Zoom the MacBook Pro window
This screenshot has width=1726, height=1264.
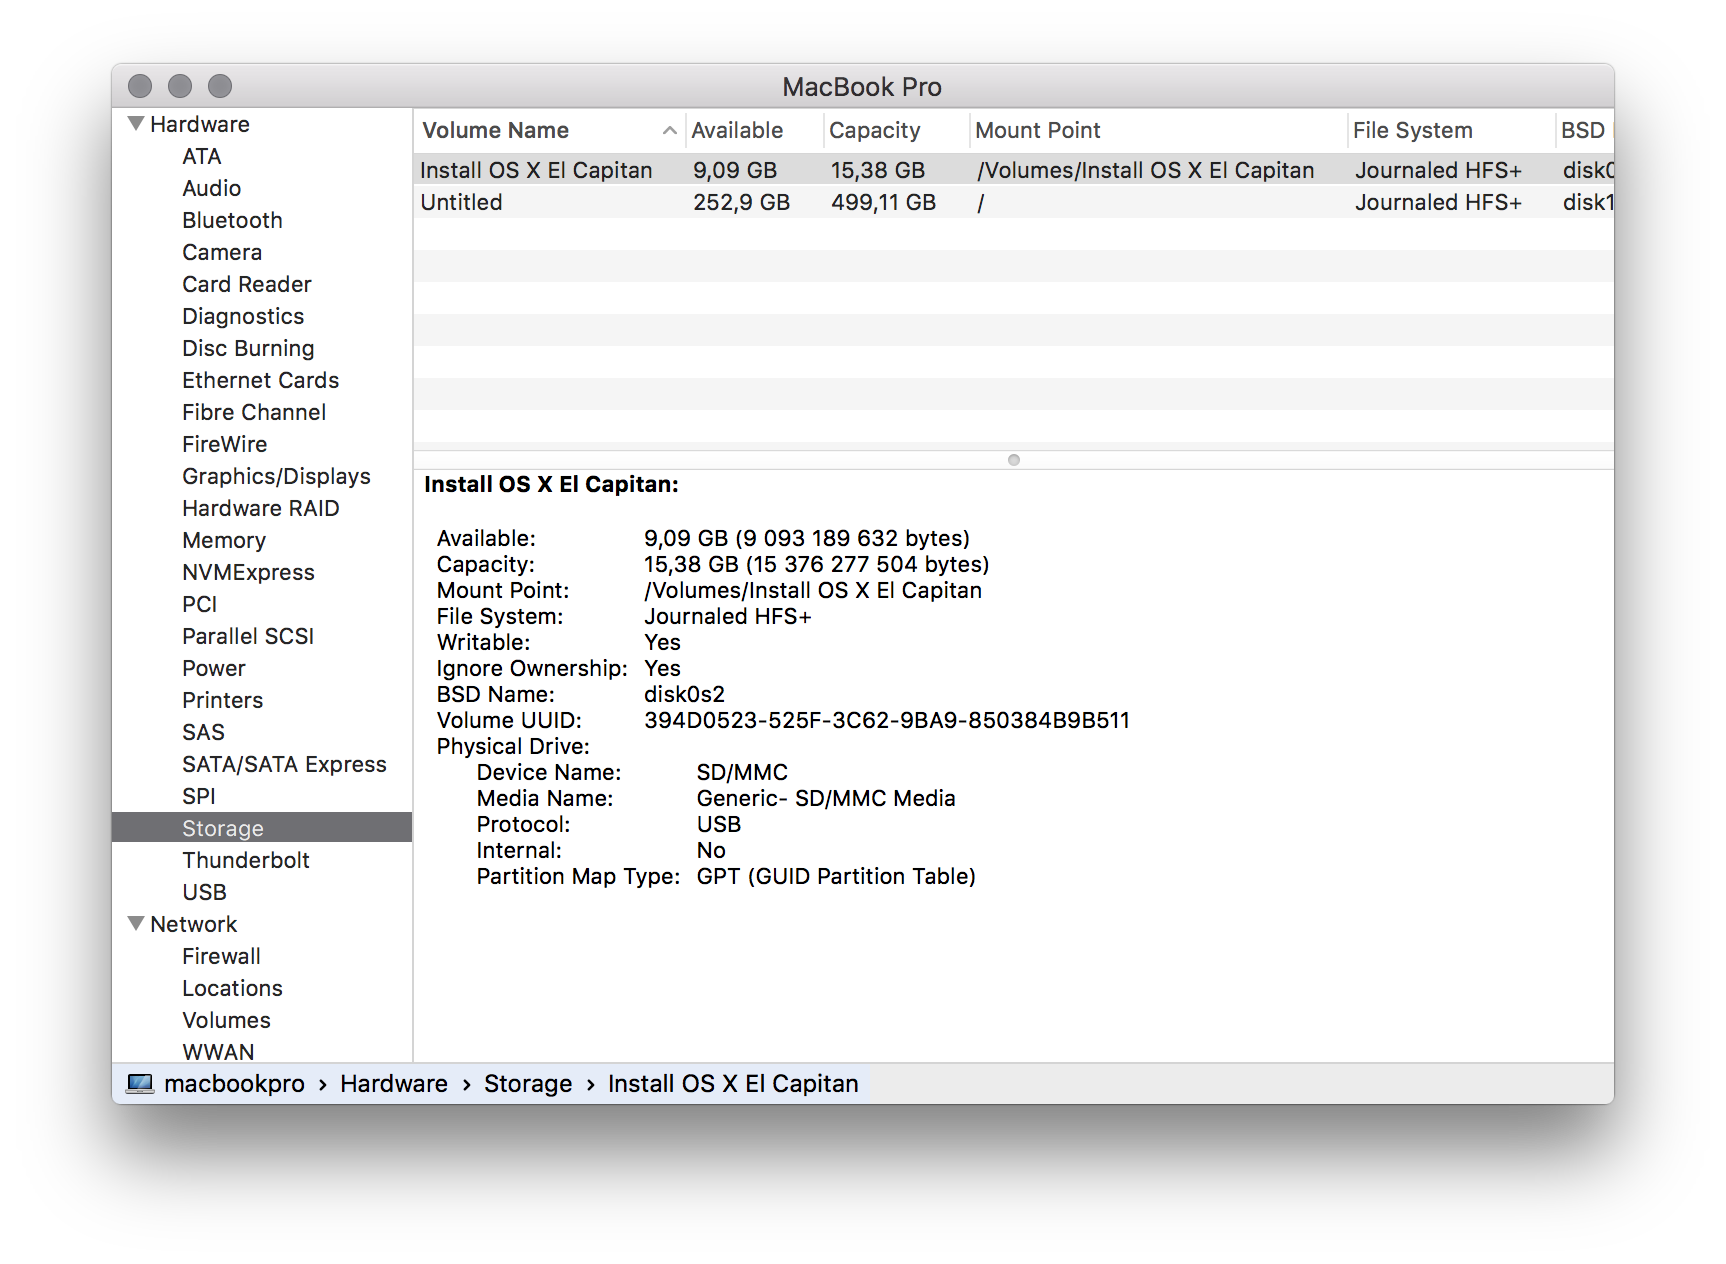point(220,86)
